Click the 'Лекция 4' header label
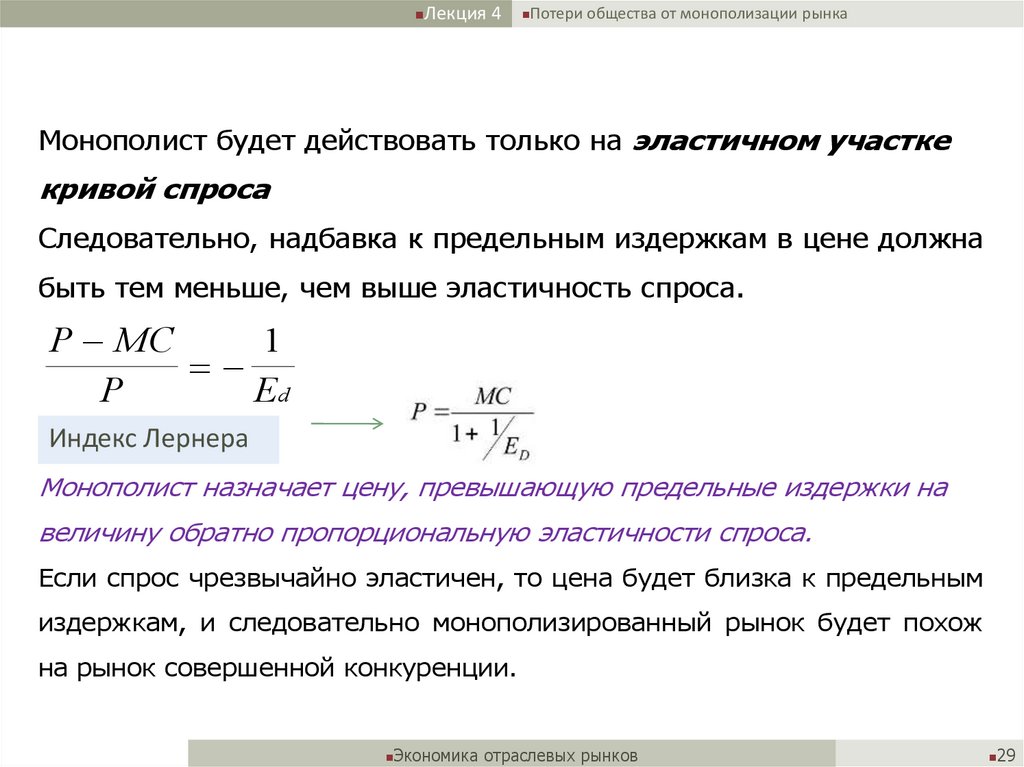 click(462, 14)
